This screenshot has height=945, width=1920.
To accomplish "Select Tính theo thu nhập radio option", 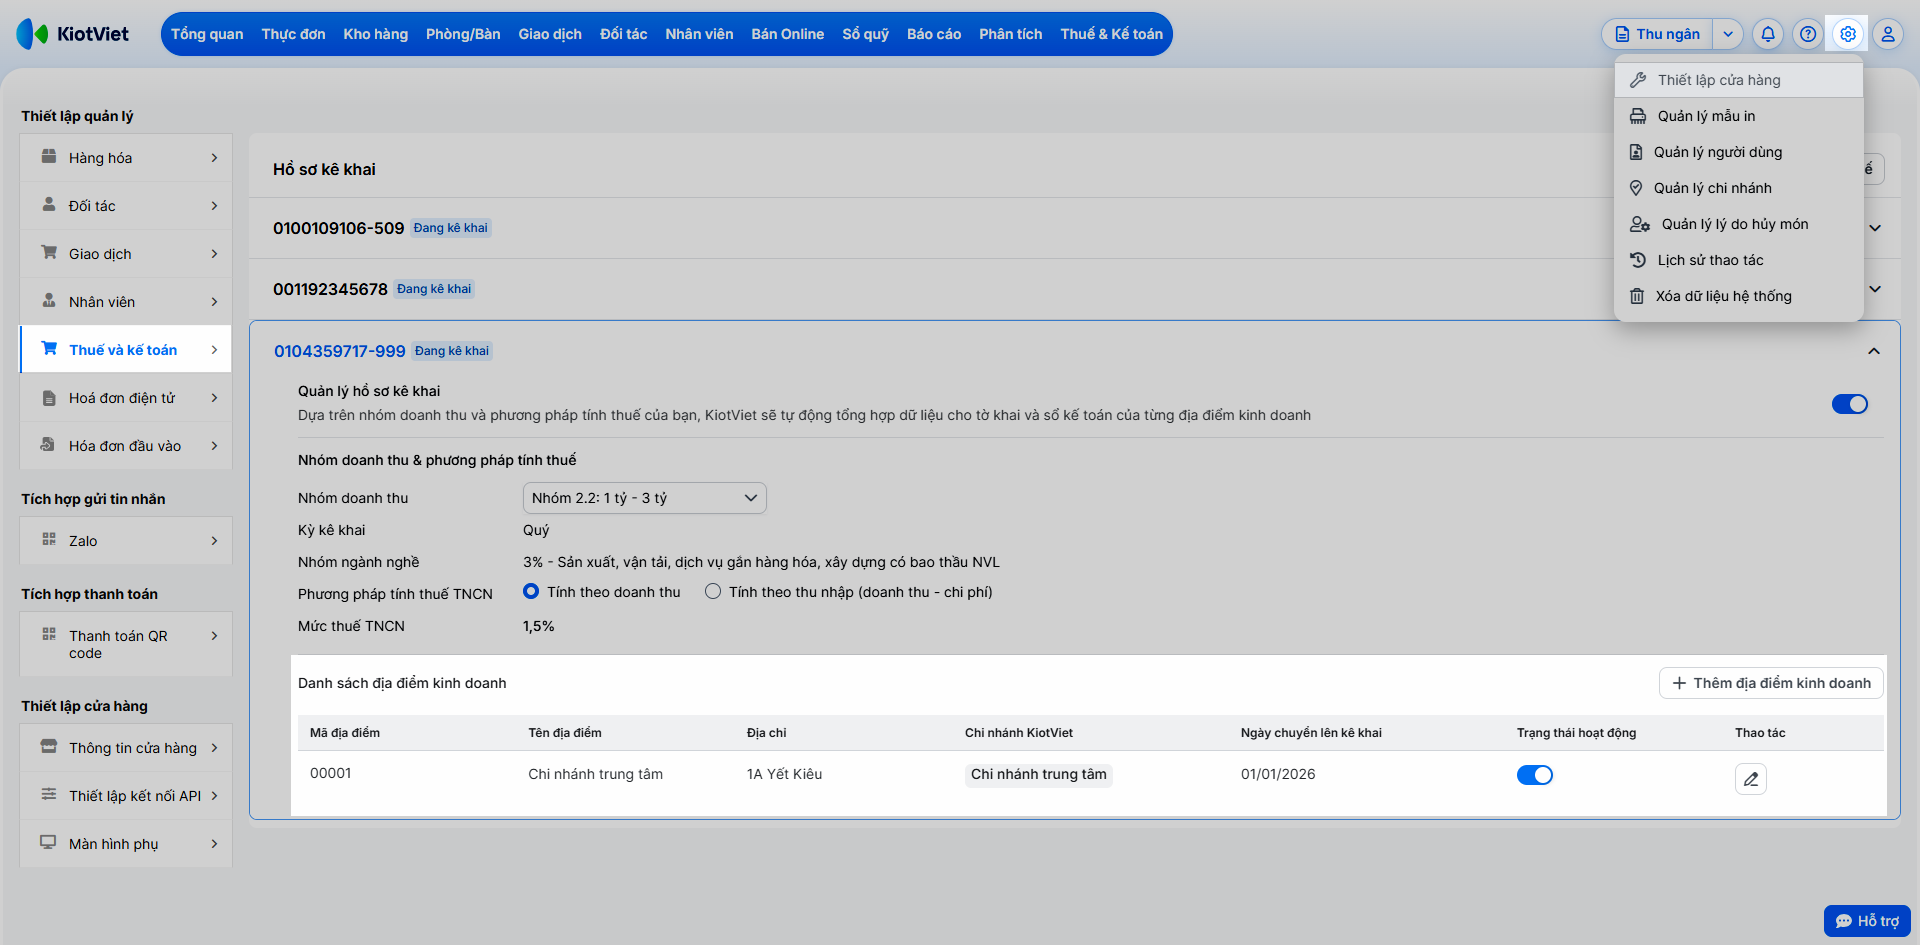I will coord(713,592).
